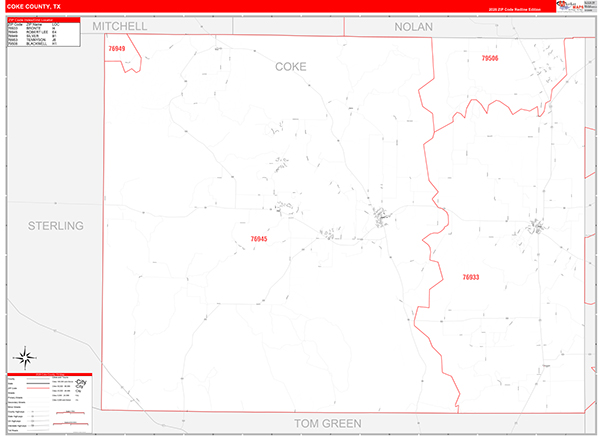Screen dimensions: 600x436
Task: Click the COKE county name label
Action: click(291, 67)
